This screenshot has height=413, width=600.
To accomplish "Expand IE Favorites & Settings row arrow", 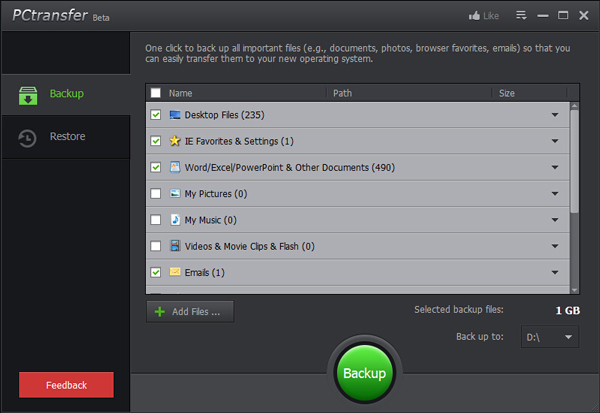I will pos(555,141).
